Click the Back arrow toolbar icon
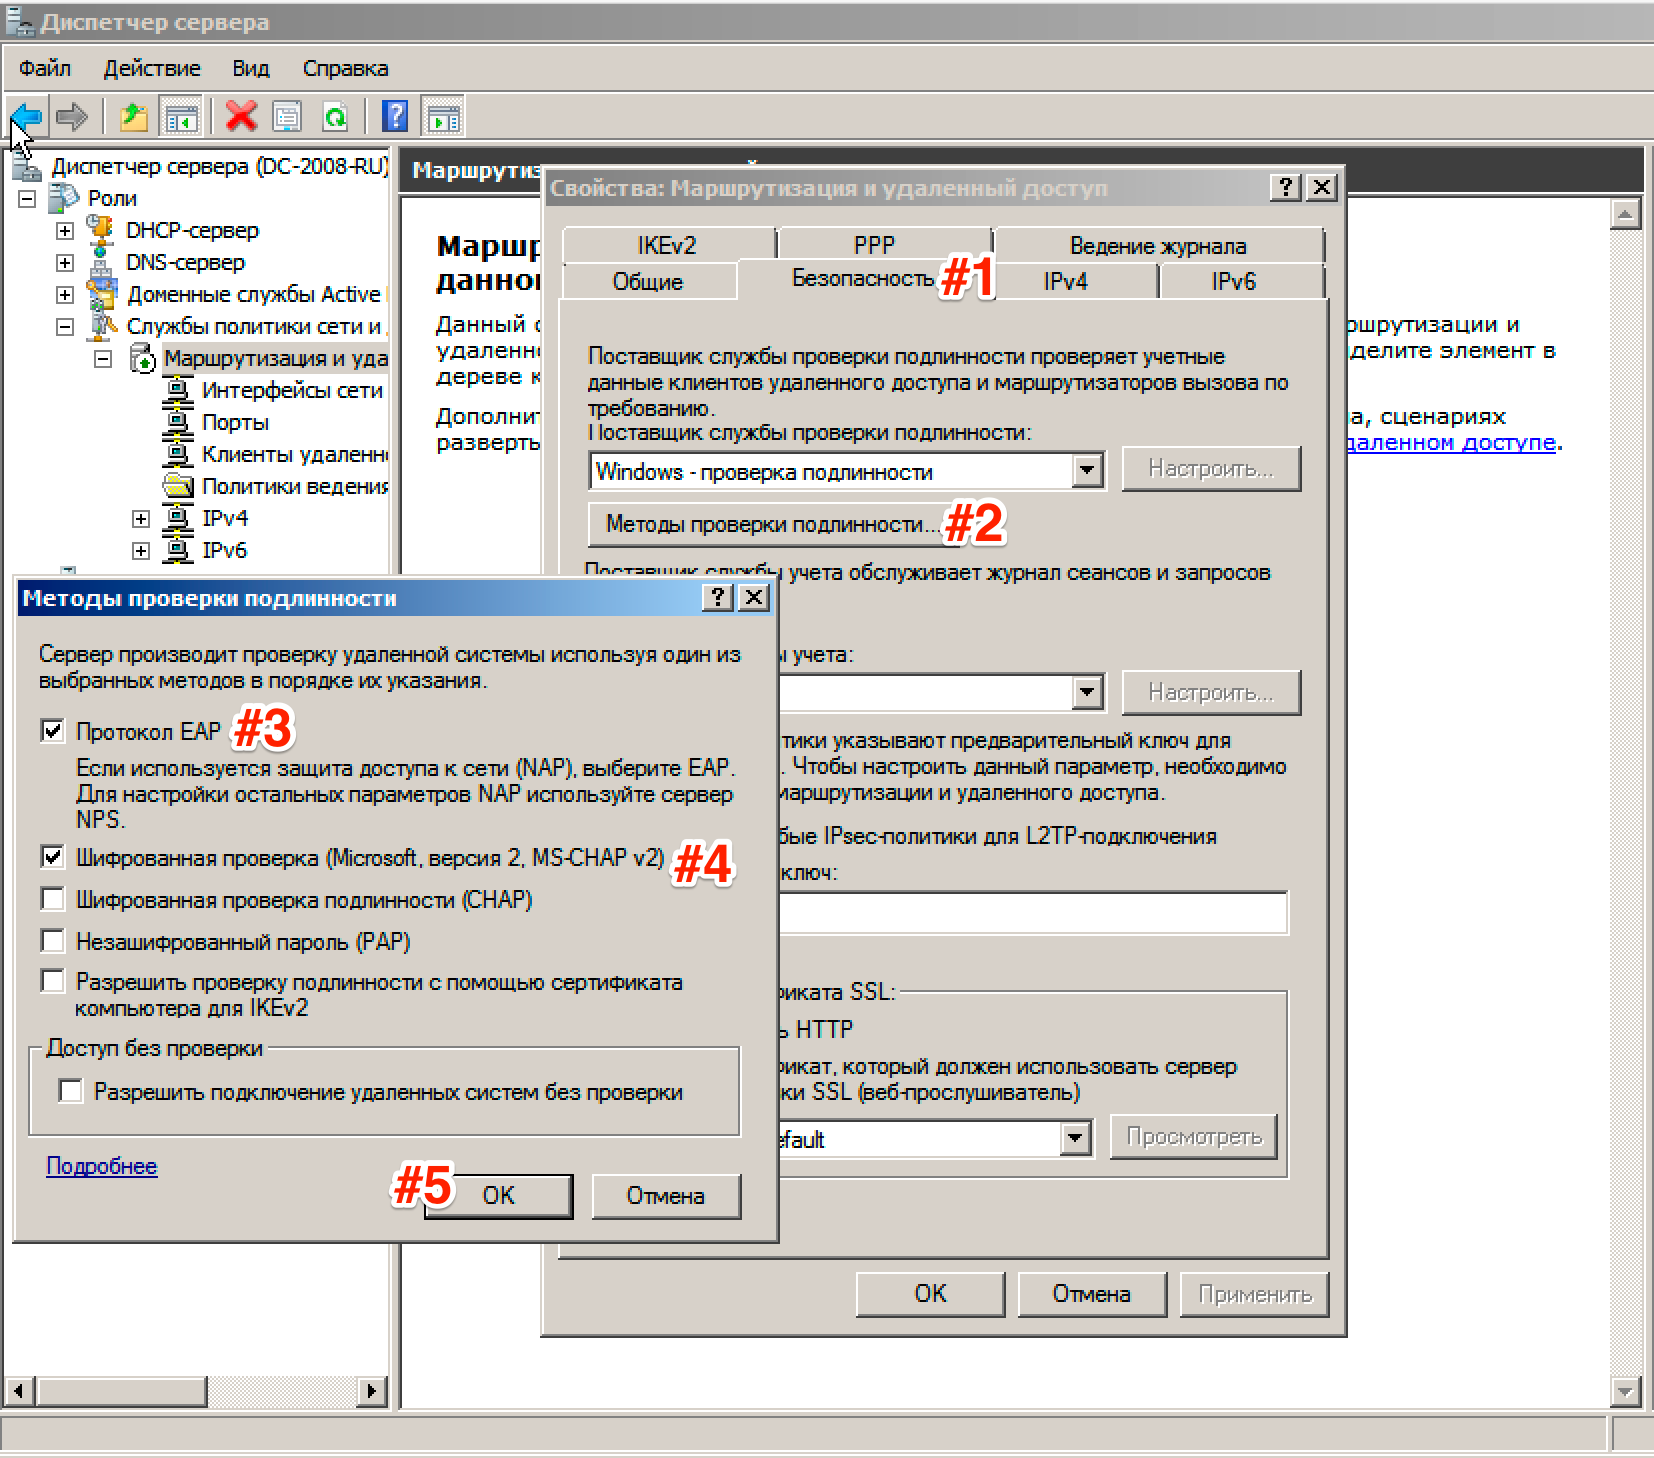This screenshot has height=1458, width=1654. [x=26, y=117]
